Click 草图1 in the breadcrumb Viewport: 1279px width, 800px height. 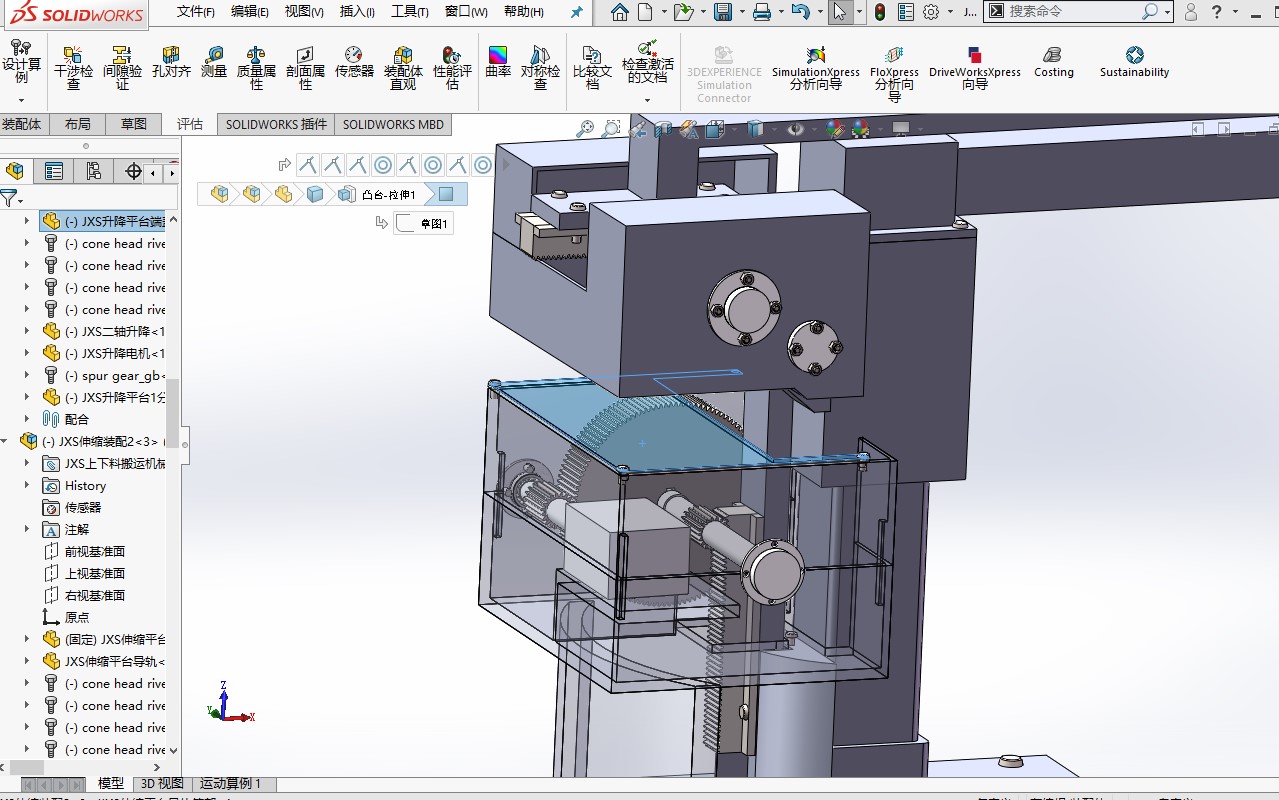434,224
